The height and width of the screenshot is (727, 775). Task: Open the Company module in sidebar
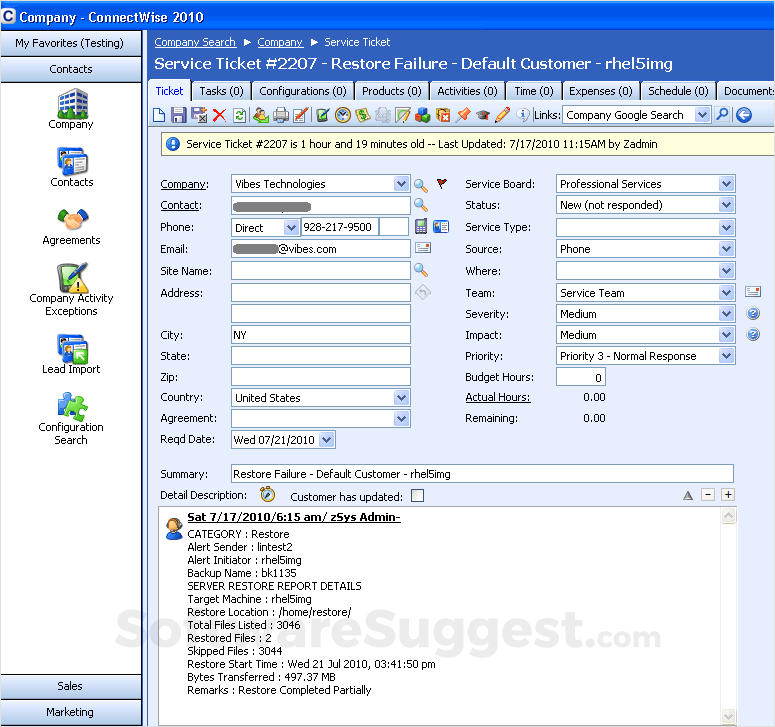point(71,109)
